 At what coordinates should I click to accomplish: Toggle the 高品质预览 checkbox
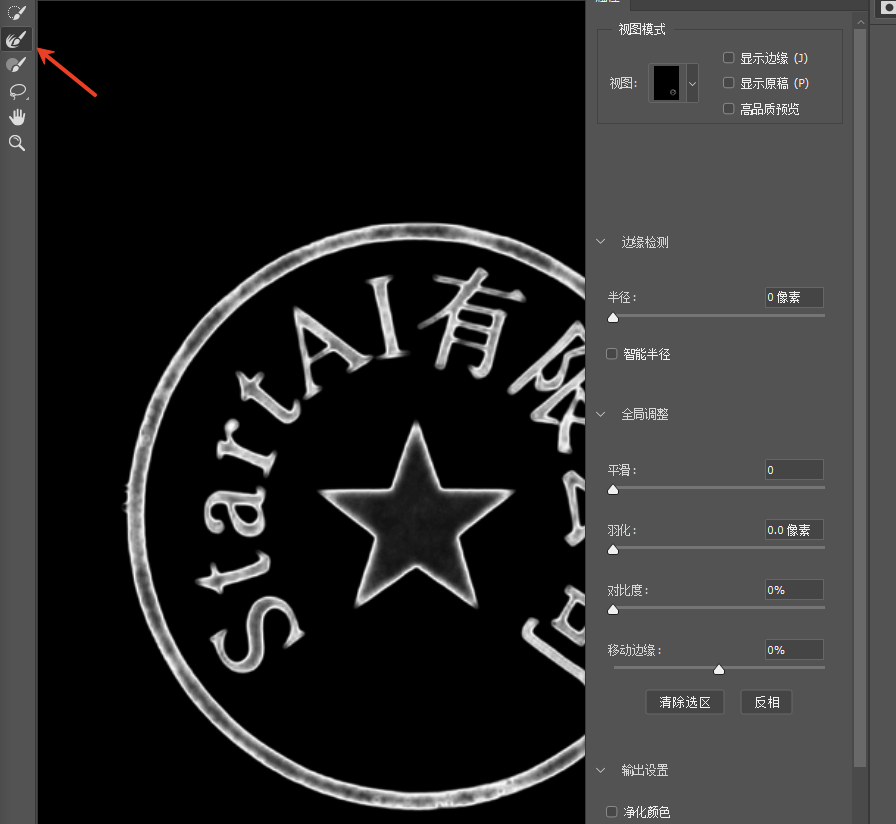729,109
